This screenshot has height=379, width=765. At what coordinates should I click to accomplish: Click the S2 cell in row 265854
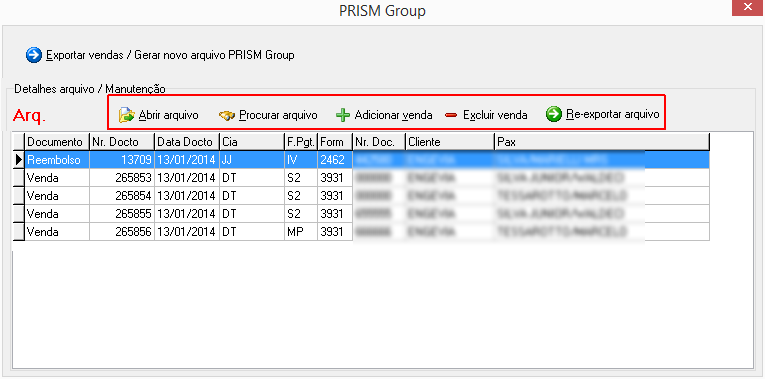[301, 196]
